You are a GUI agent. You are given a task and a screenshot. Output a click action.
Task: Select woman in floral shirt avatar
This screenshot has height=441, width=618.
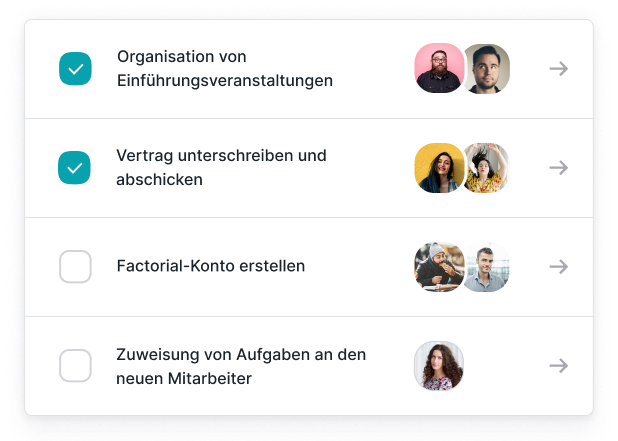[x=487, y=167]
